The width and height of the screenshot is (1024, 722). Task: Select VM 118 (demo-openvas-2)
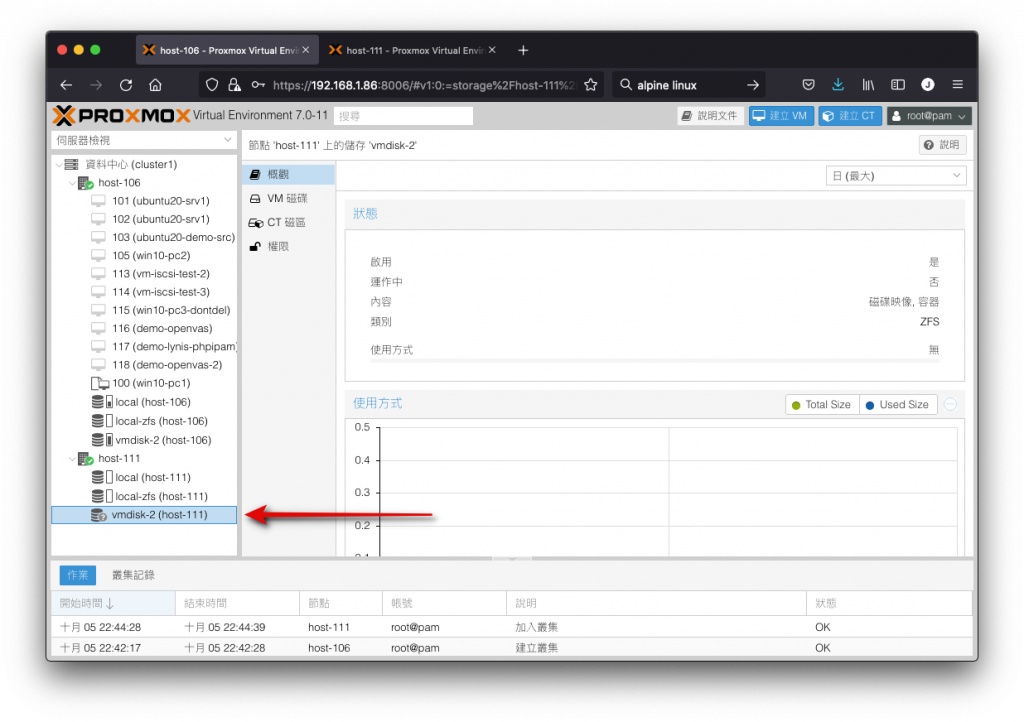[x=167, y=366]
